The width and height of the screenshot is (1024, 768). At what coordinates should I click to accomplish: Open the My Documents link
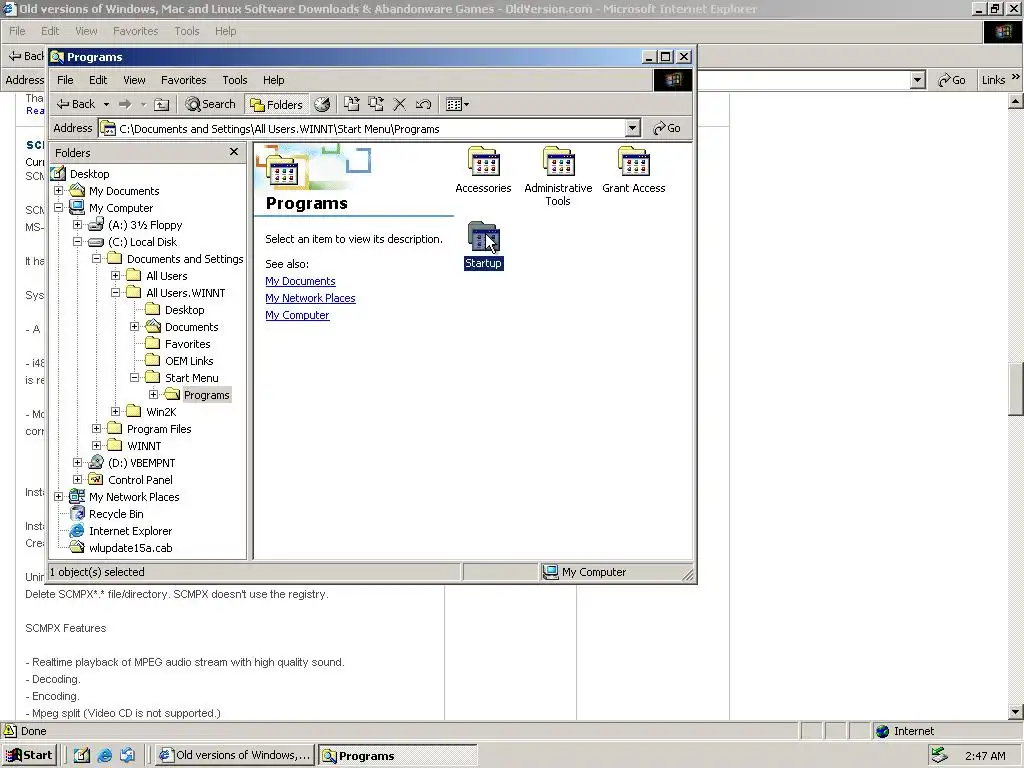tap(300, 281)
